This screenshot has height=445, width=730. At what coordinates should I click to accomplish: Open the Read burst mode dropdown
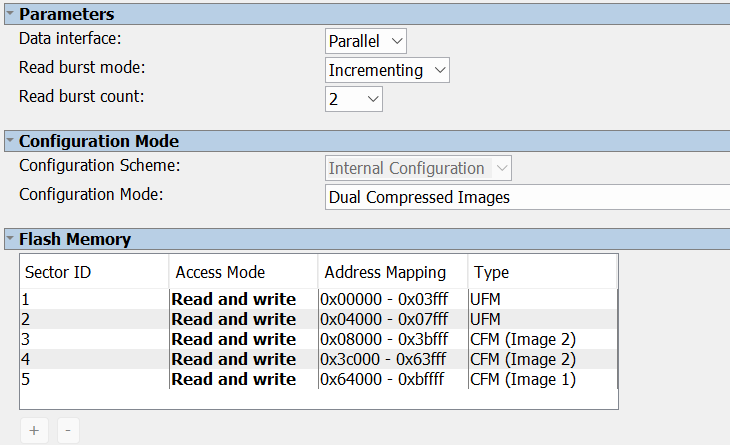pyautogui.click(x=388, y=70)
